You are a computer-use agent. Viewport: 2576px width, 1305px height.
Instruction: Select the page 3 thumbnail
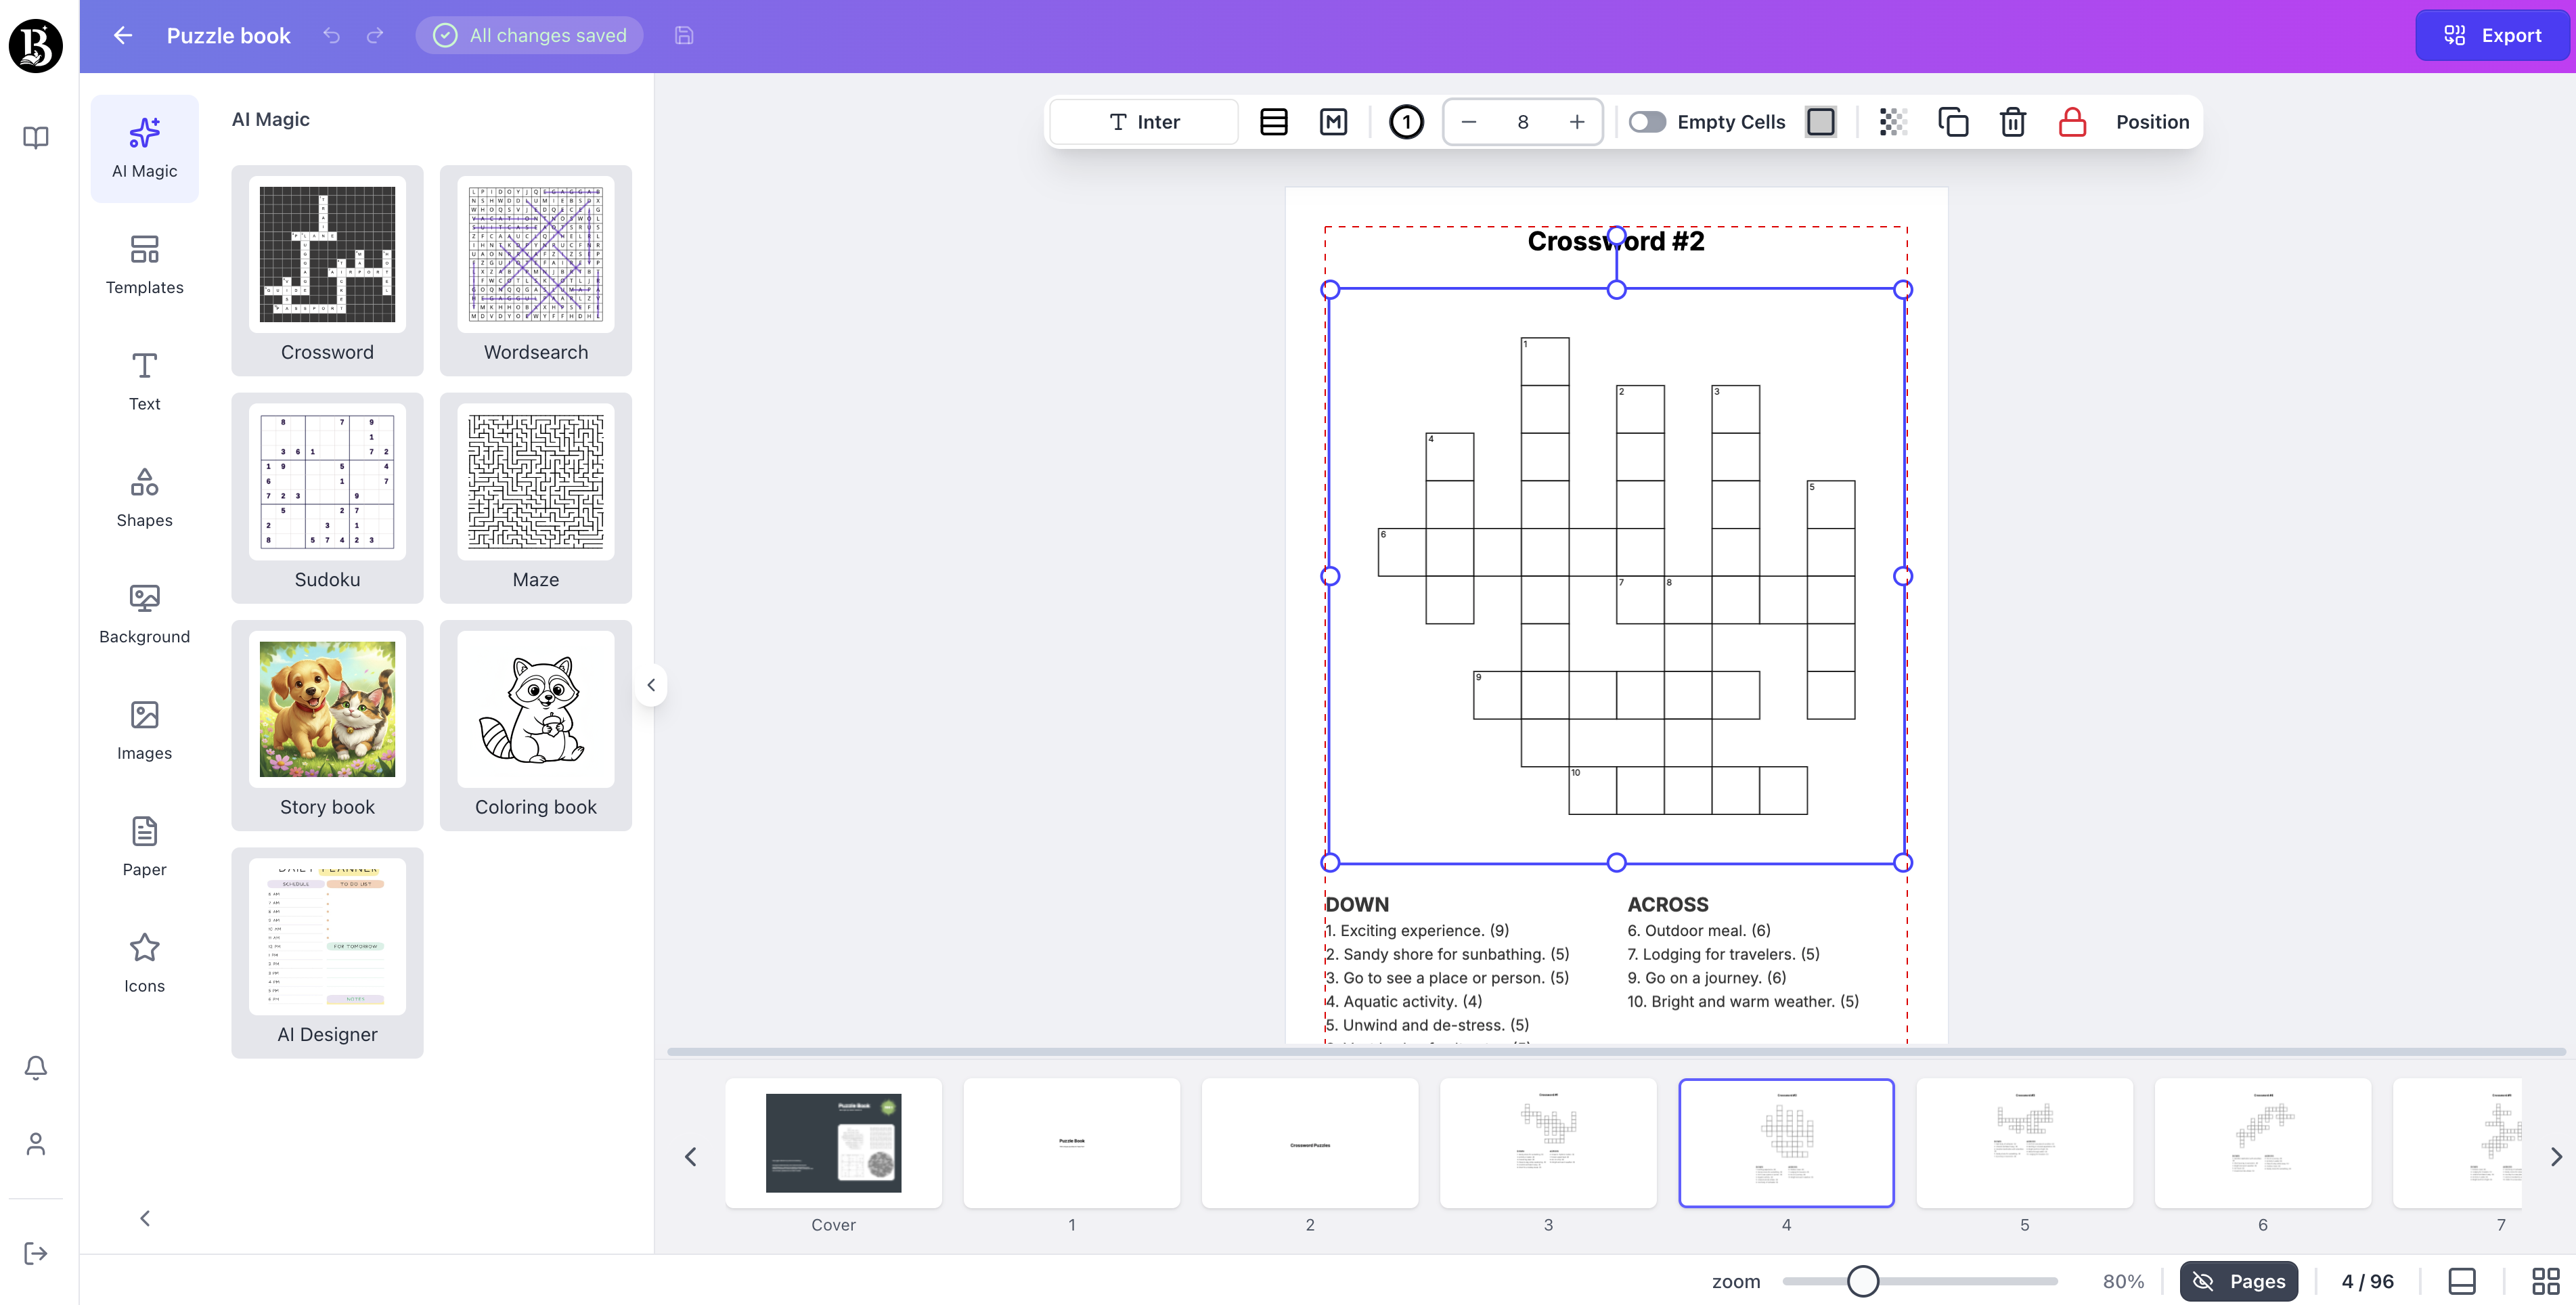click(x=1548, y=1143)
